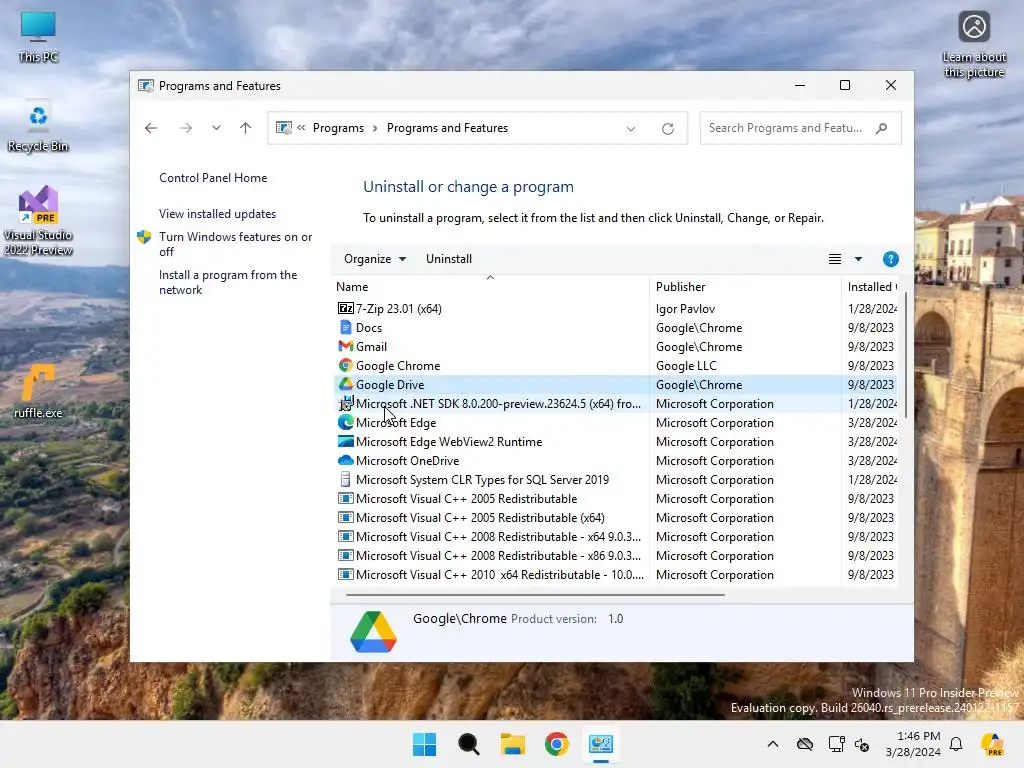Refresh the Programs and Features list

click(x=667, y=129)
